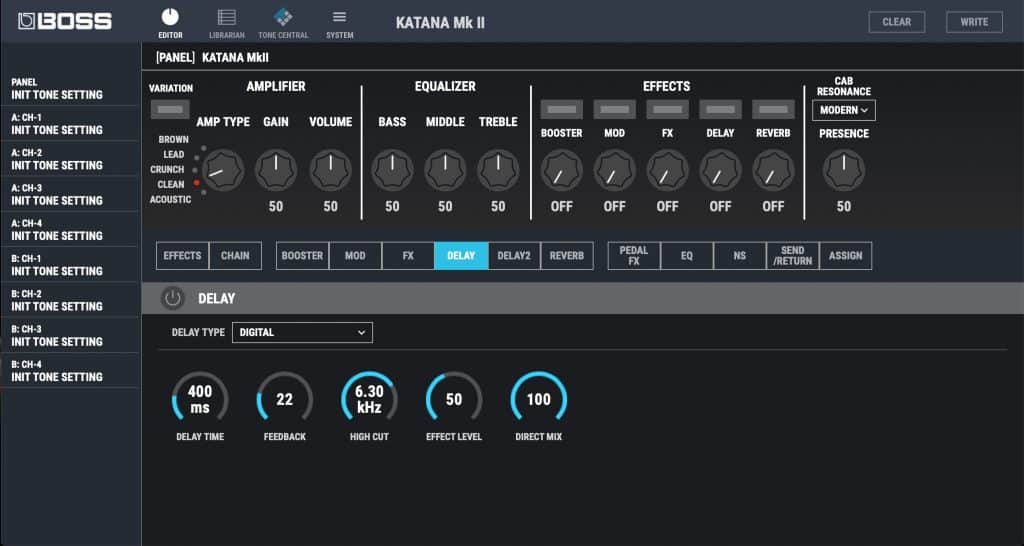Image resolution: width=1024 pixels, height=546 pixels.
Task: Switch to the NS tab
Action: click(740, 256)
